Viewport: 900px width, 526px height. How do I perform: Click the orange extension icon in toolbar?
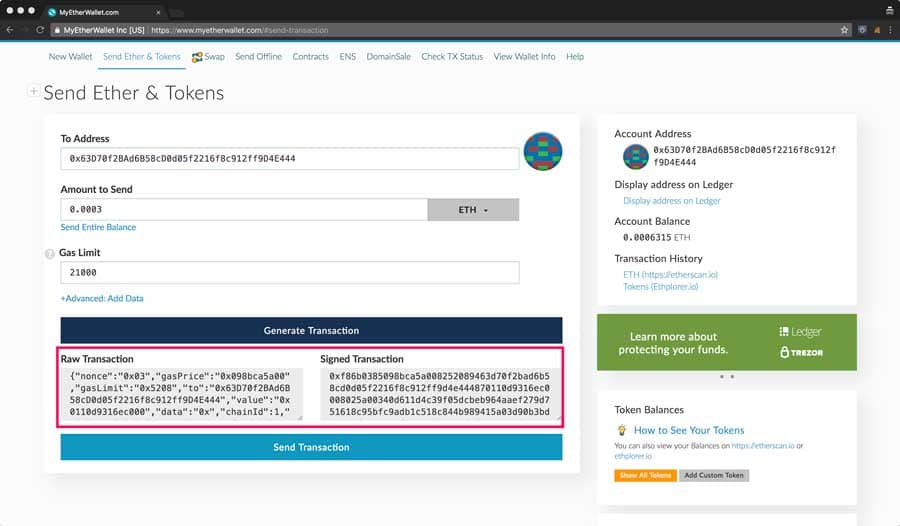pyautogui.click(x=876, y=30)
